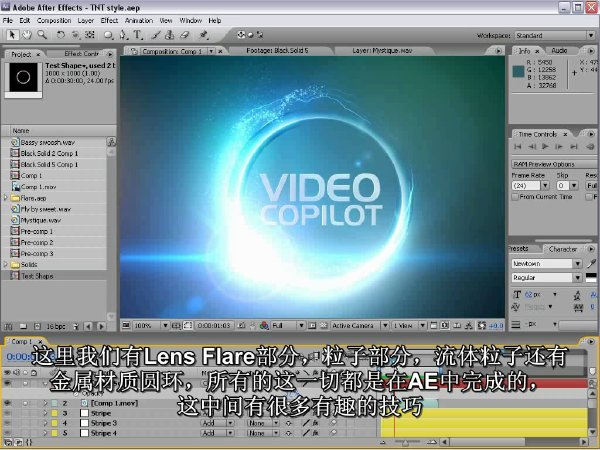Toggle visibility of Comp 1.mov layer
The image size is (600, 450).
pyautogui.click(x=7, y=403)
